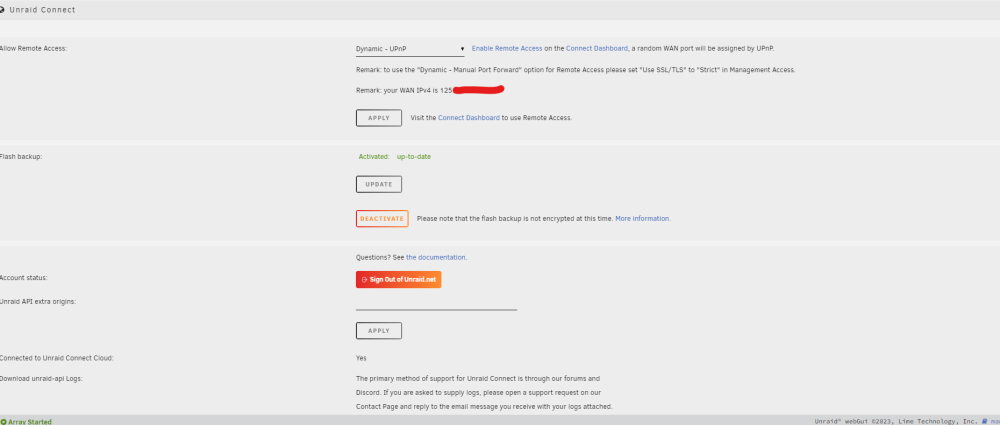Sign out of Unraid.net

tap(399, 280)
